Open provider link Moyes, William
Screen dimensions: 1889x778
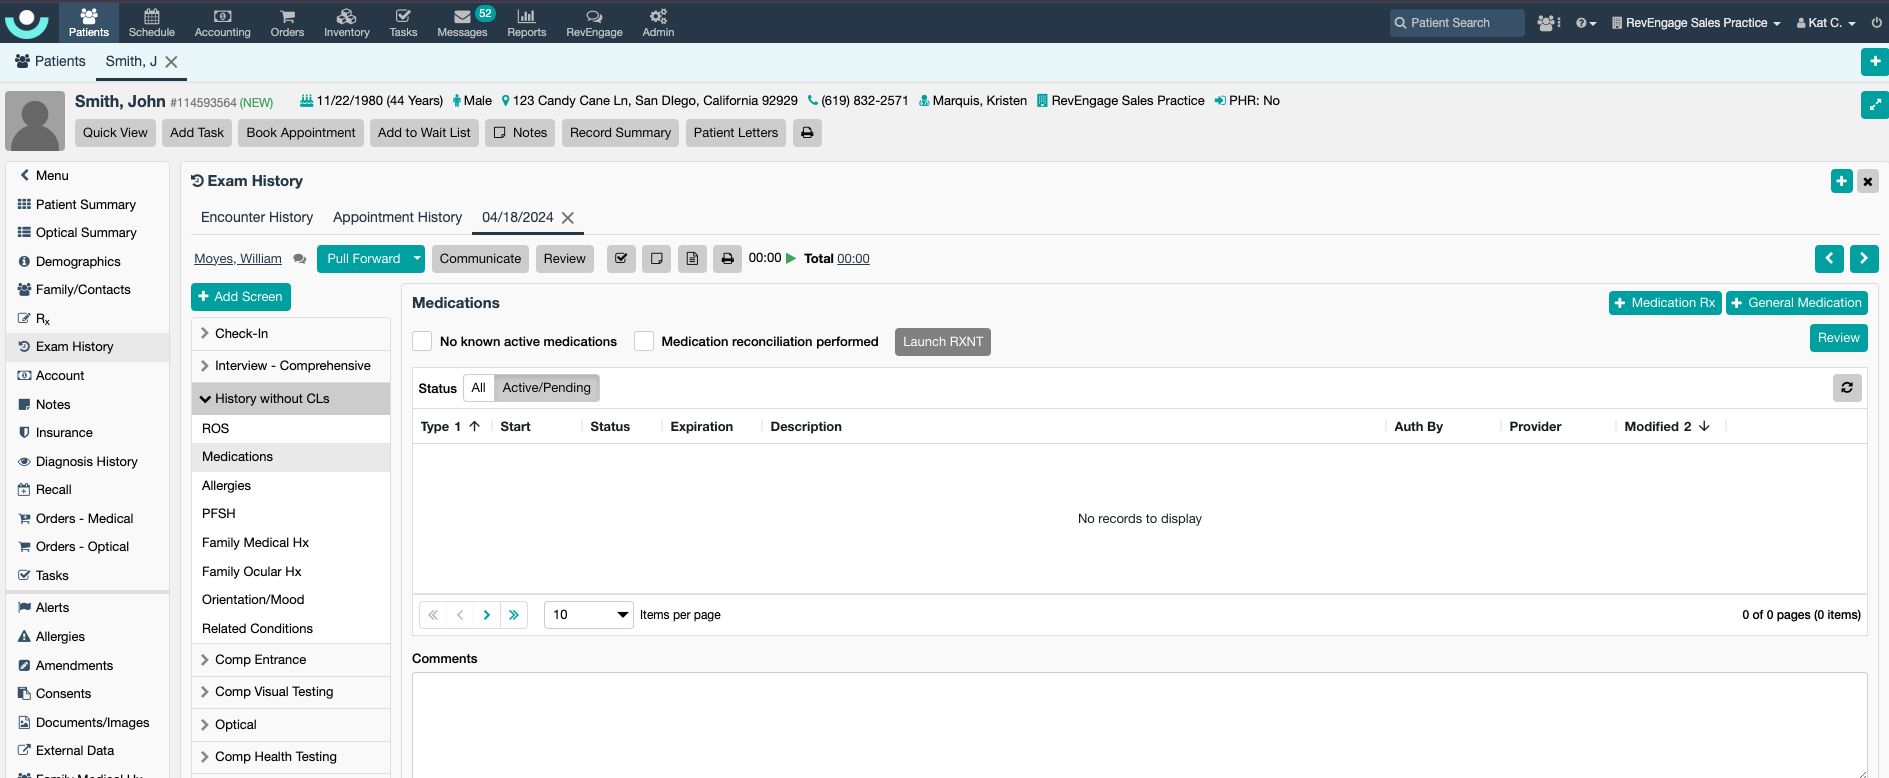tap(238, 259)
